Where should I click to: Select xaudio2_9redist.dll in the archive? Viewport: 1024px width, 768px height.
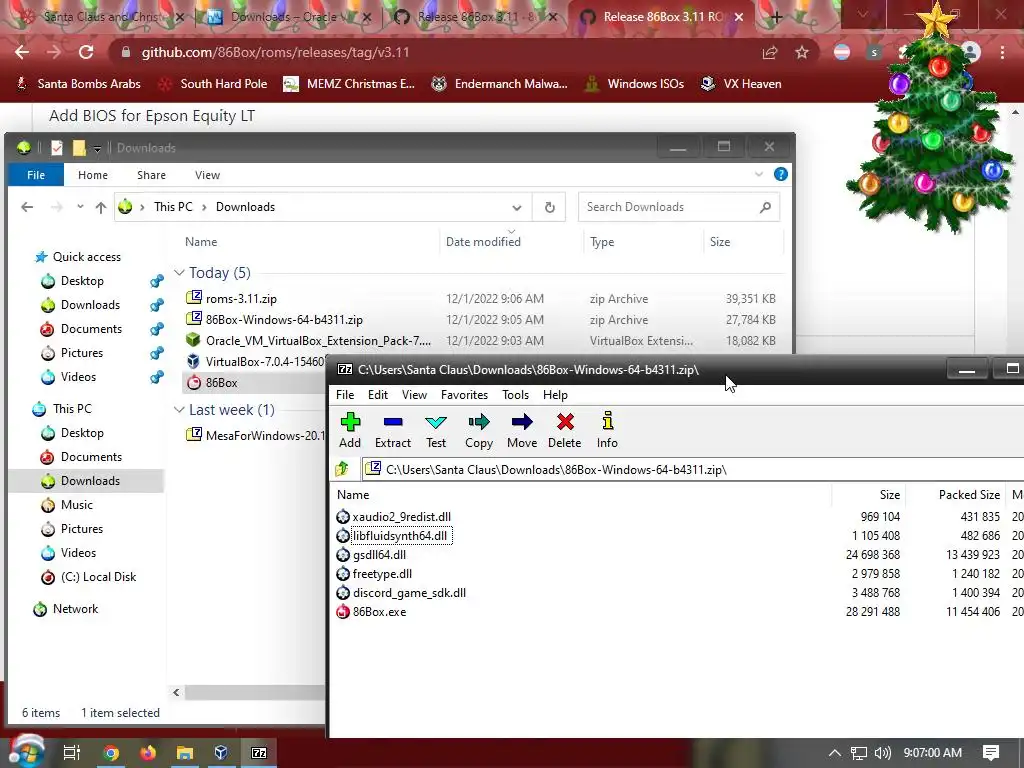(x=394, y=517)
